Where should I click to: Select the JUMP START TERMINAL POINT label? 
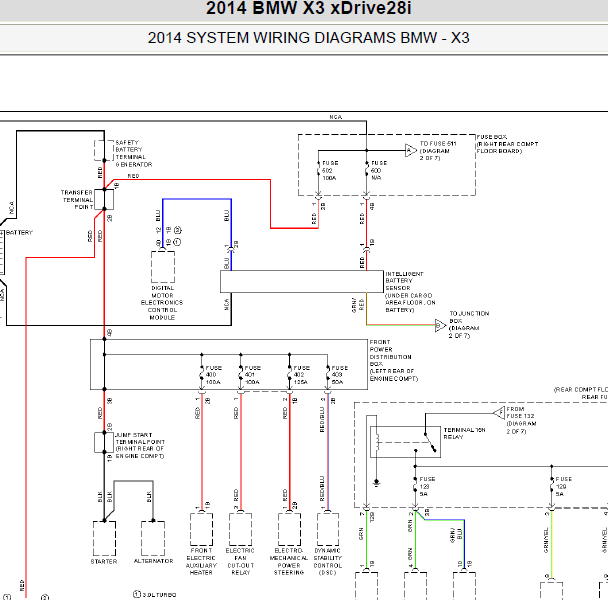click(x=140, y=445)
